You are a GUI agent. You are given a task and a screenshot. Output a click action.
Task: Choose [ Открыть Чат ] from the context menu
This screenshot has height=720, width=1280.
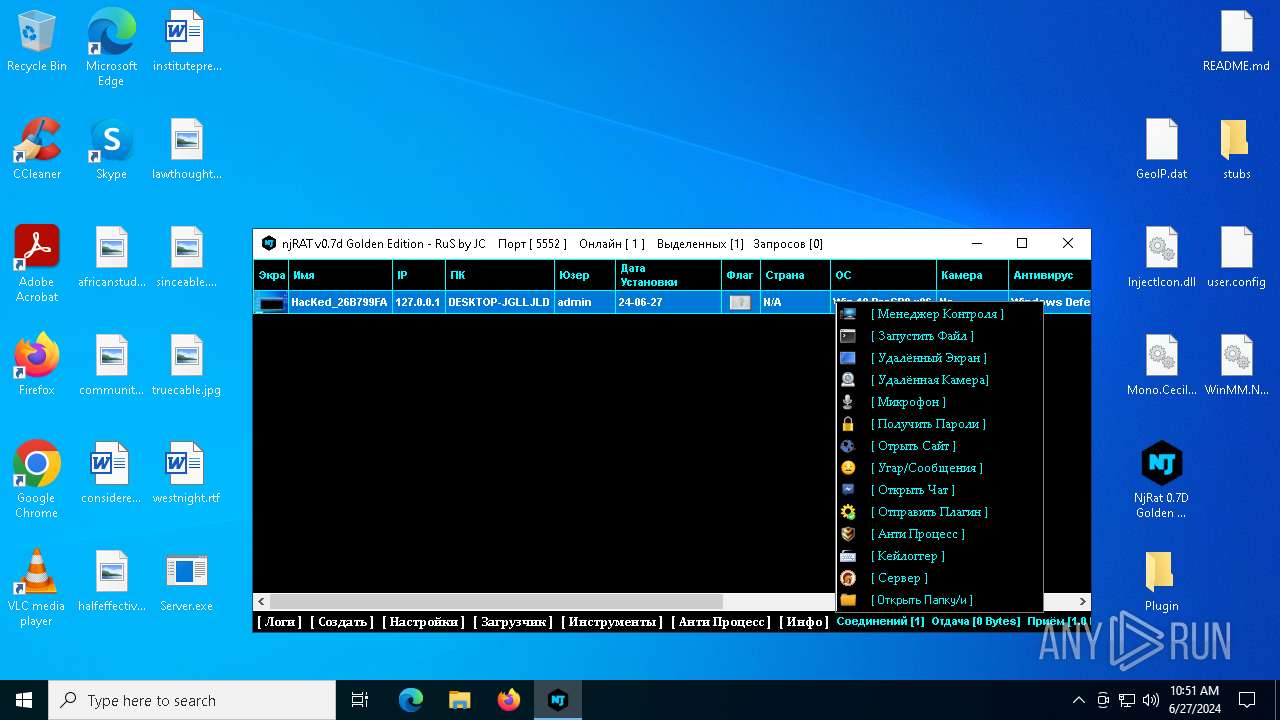[939, 490]
